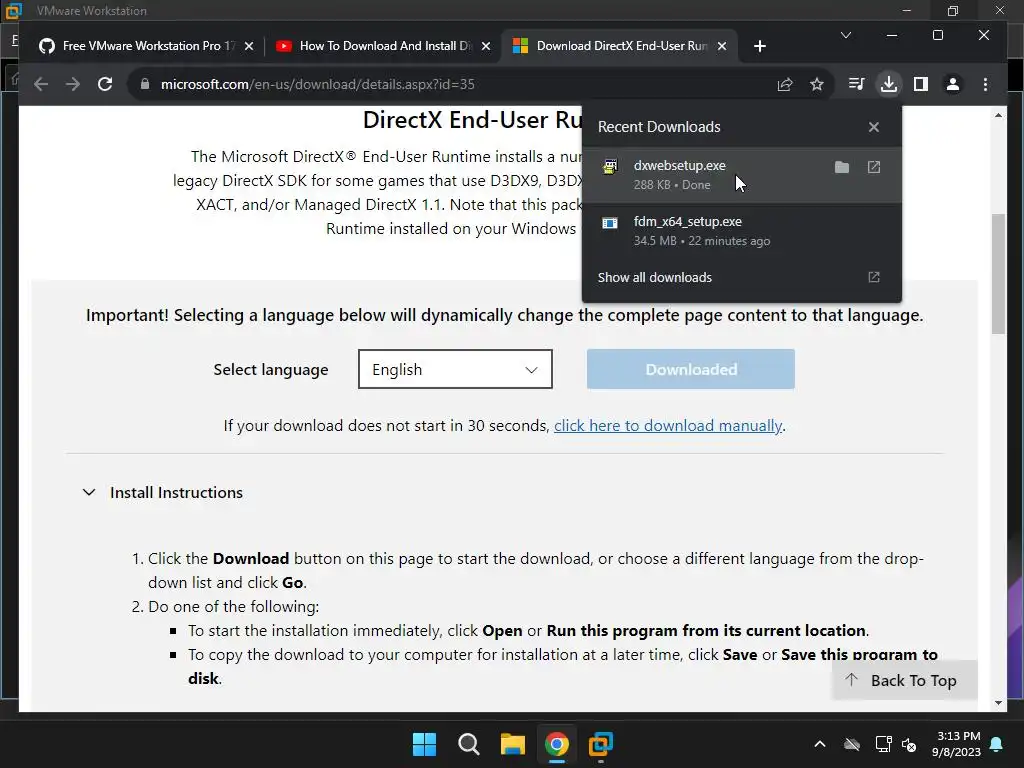This screenshot has height=768, width=1024.
Task: Close the YouTube How To Download tab
Action: 485,46
